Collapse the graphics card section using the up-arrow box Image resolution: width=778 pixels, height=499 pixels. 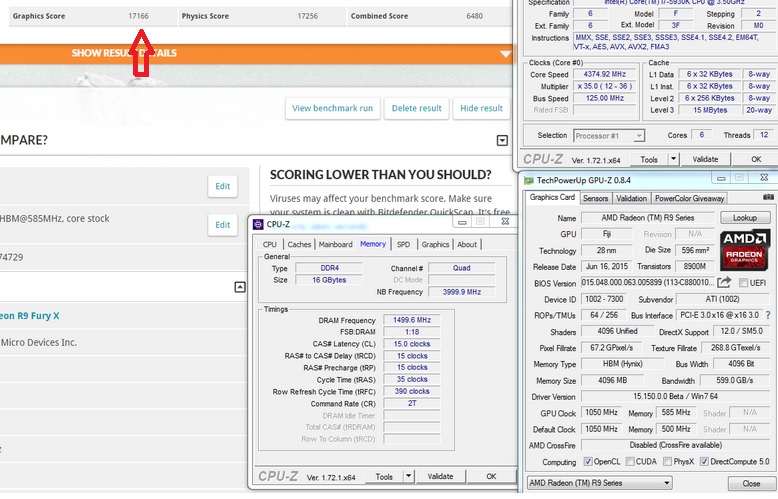click(x=240, y=287)
